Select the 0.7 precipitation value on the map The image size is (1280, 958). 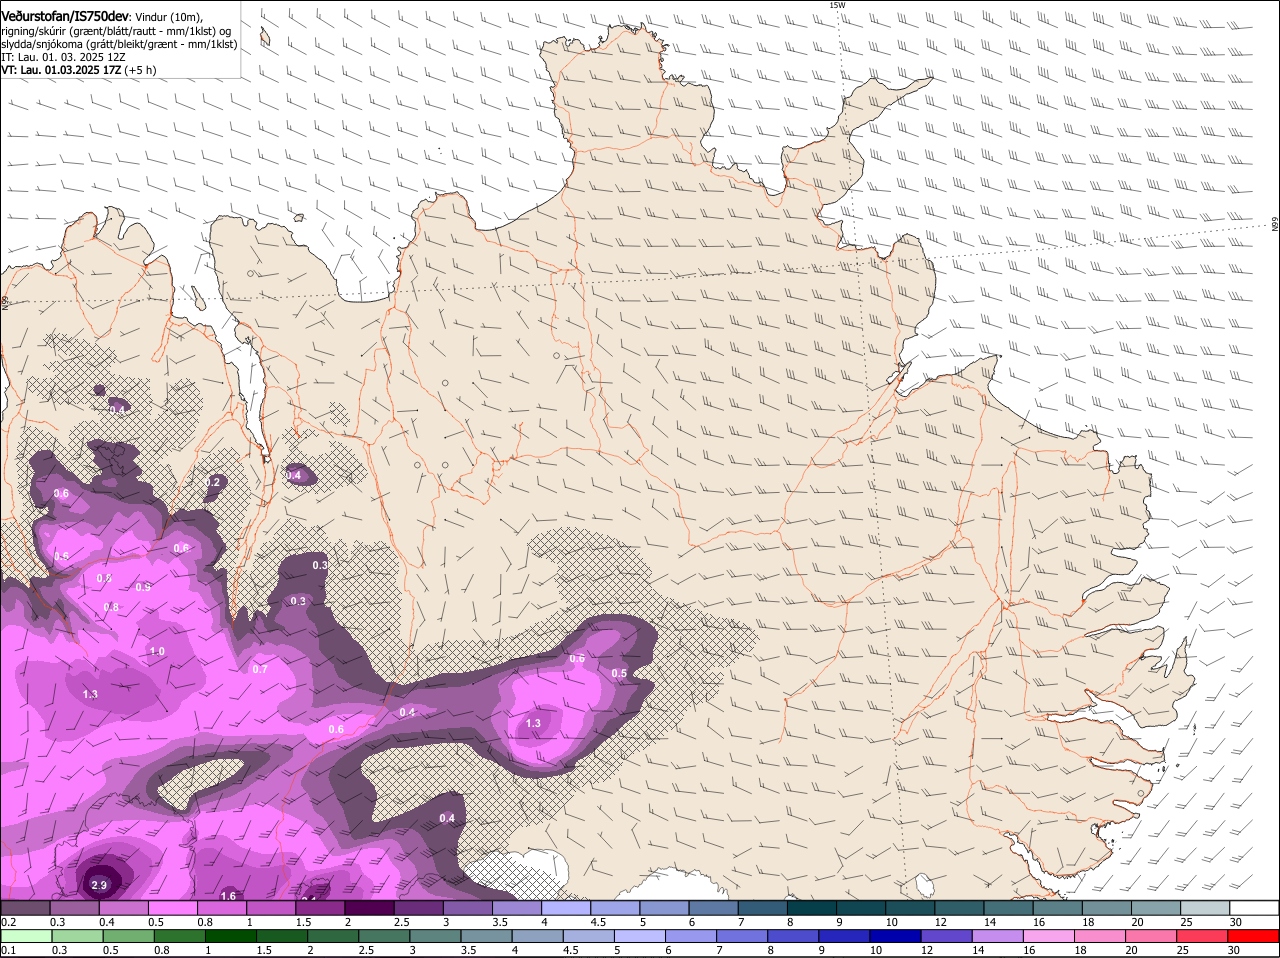pos(260,669)
